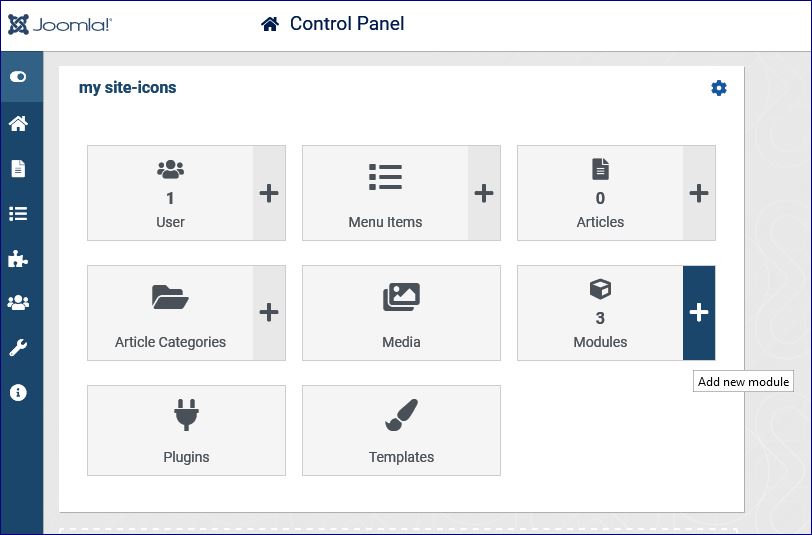Open the Users sidebar group icon

pos(18,302)
